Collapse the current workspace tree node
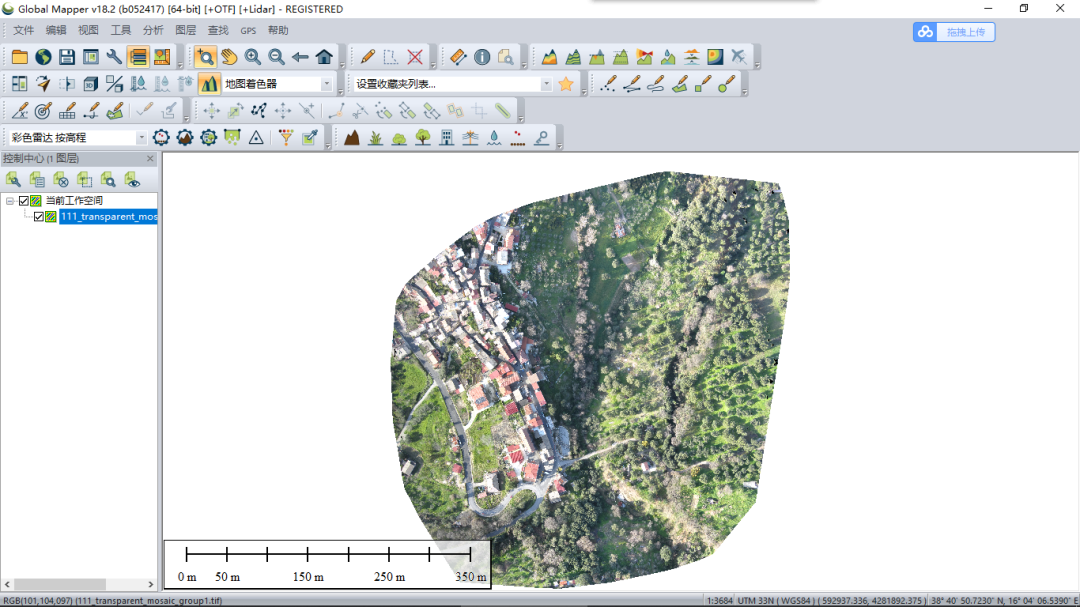1080x607 pixels. coord(10,201)
